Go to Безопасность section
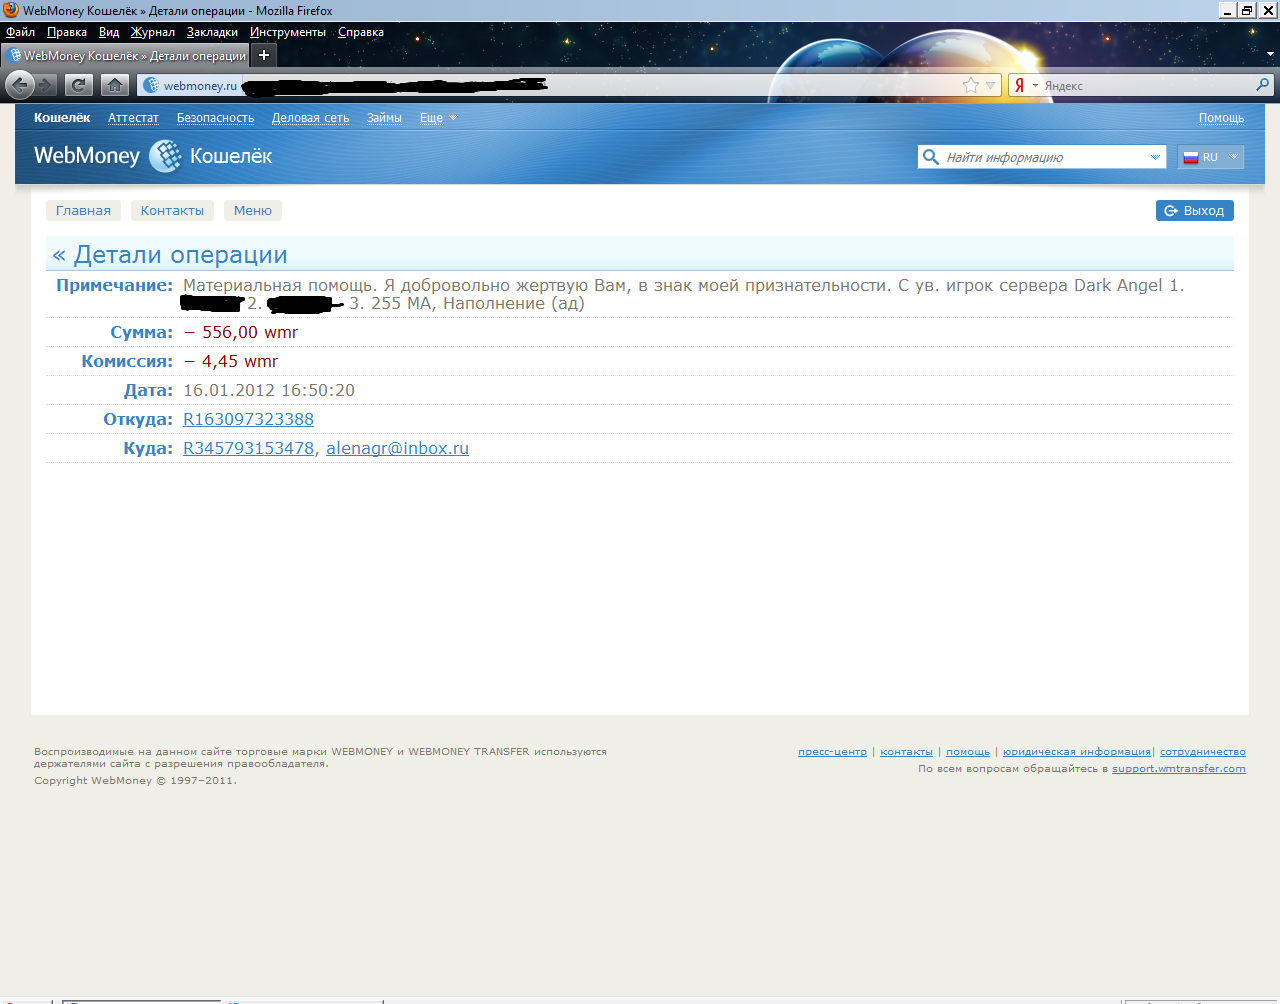This screenshot has height=1004, width=1280. coord(215,118)
